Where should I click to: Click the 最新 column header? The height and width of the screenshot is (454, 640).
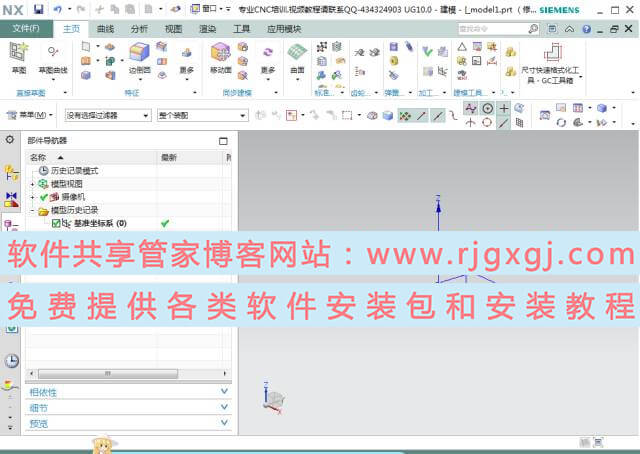190,157
